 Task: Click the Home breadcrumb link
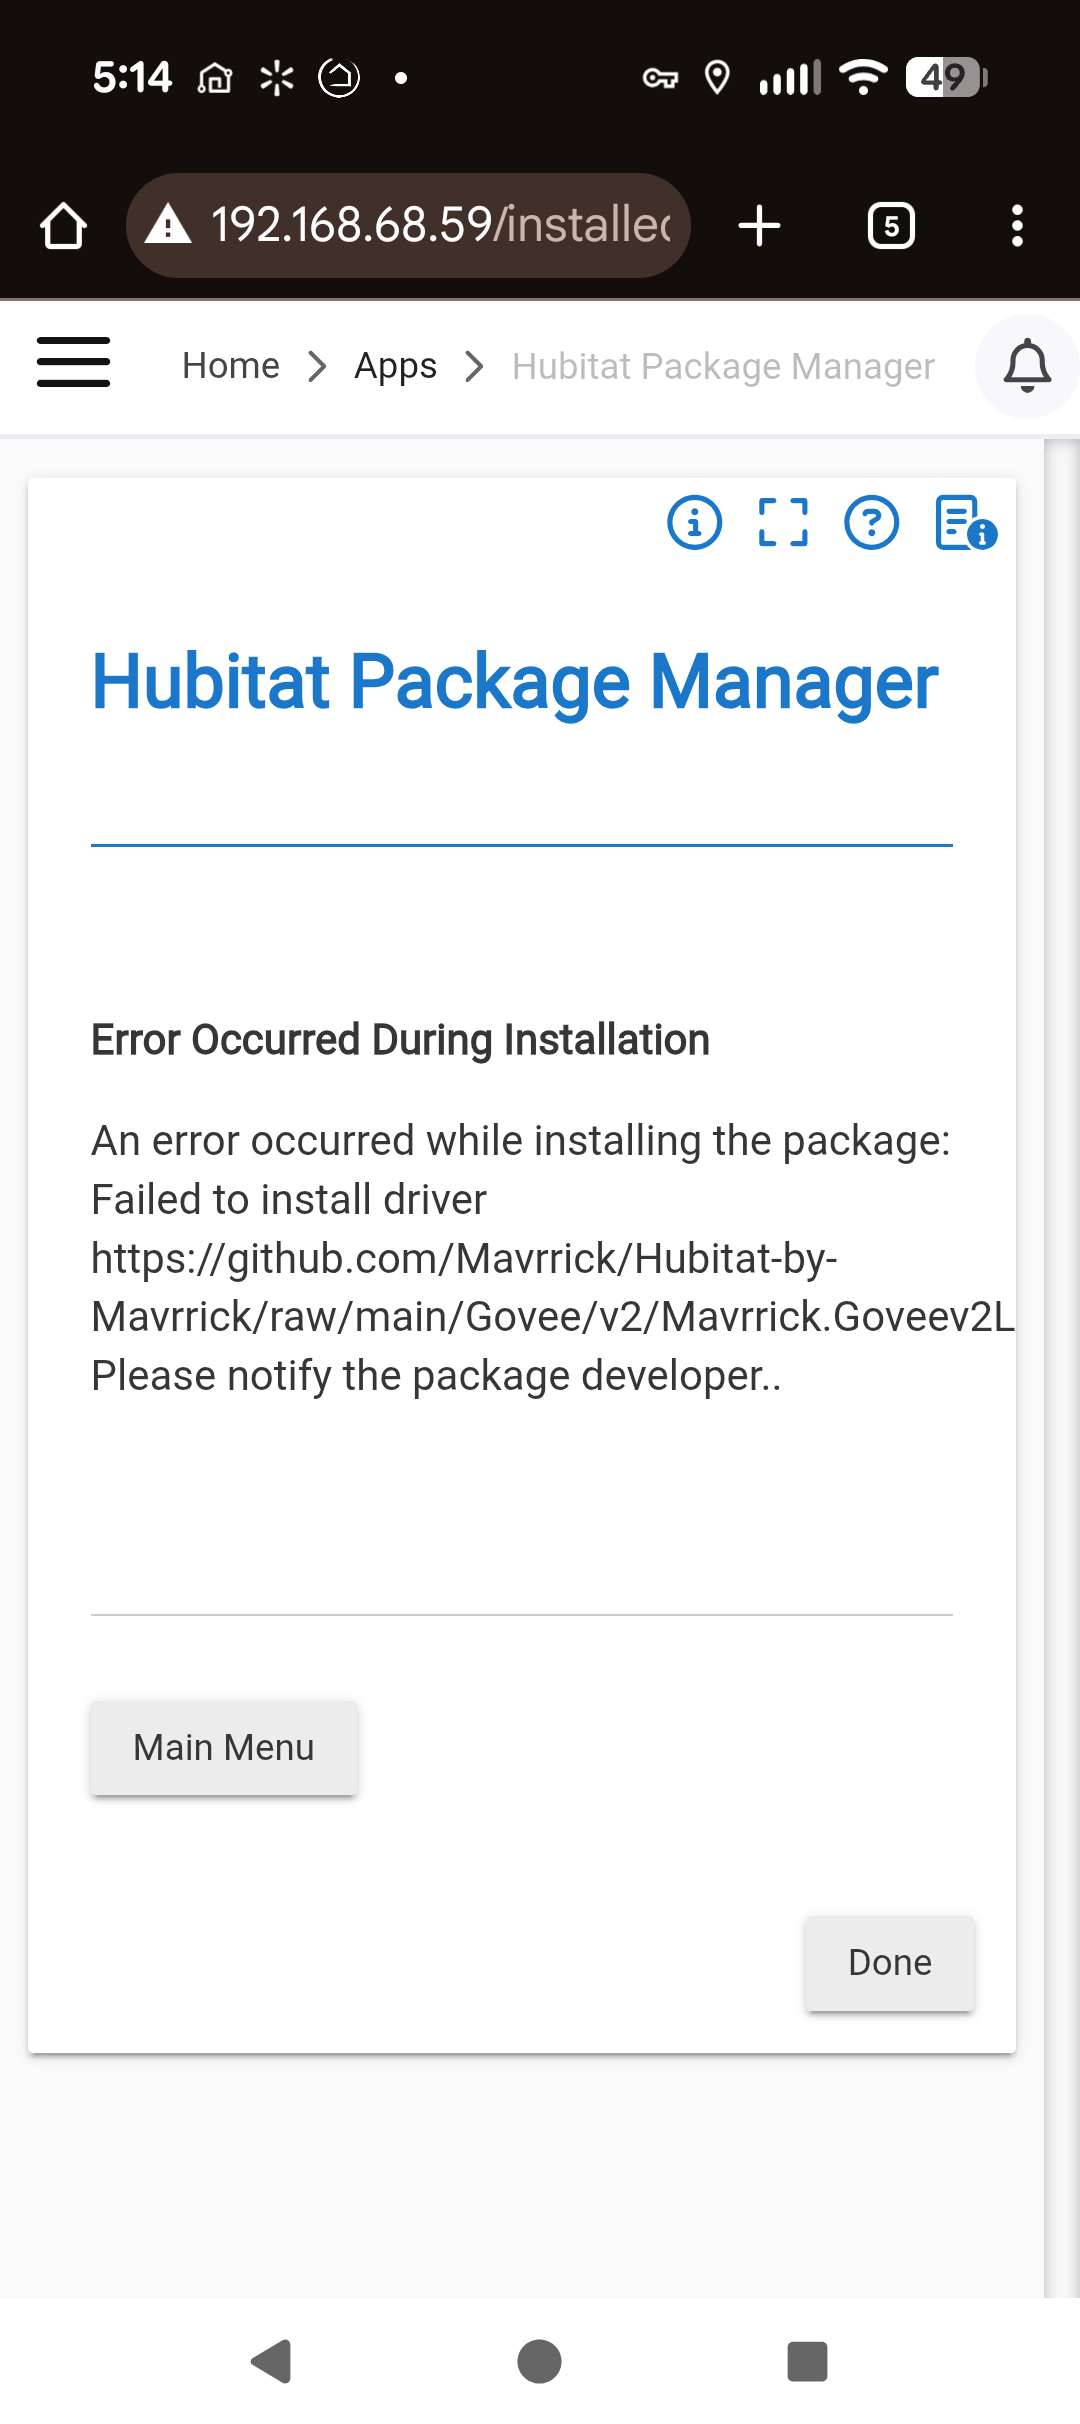click(x=231, y=366)
